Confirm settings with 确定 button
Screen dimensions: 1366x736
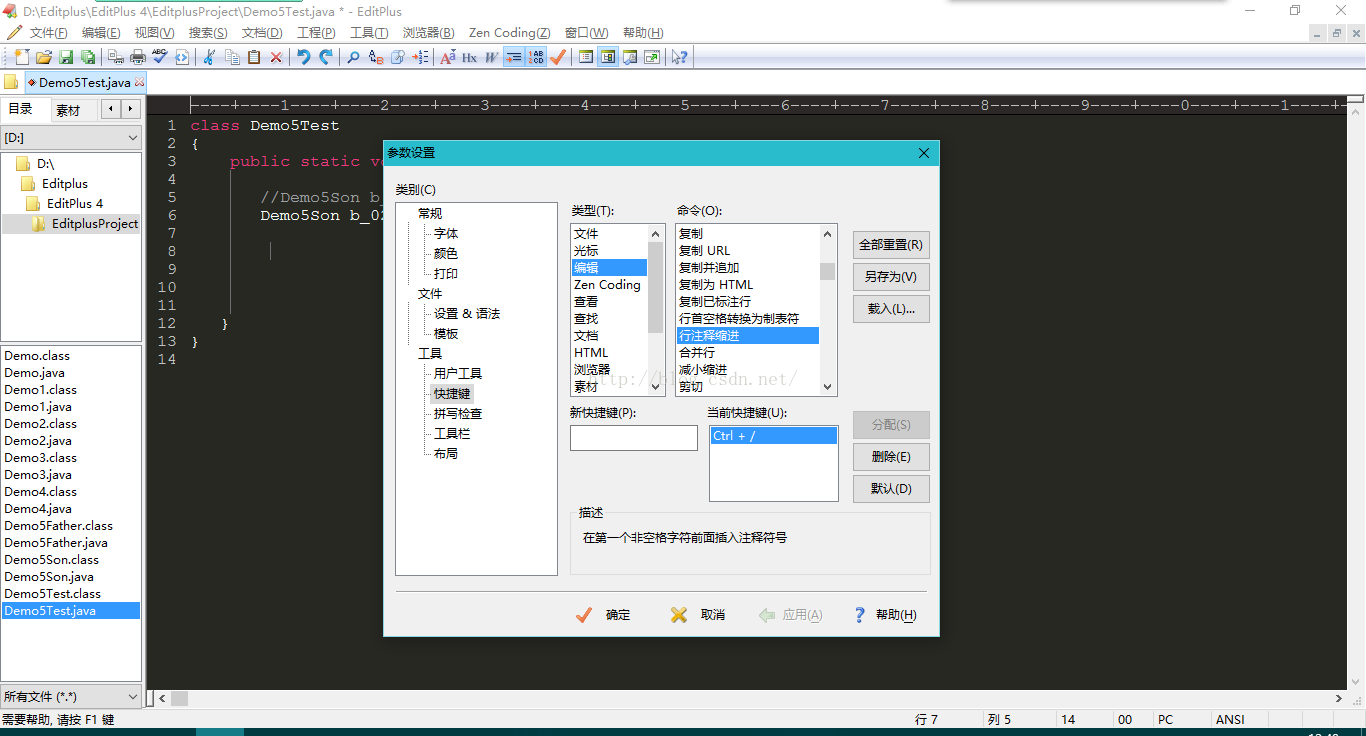(604, 615)
